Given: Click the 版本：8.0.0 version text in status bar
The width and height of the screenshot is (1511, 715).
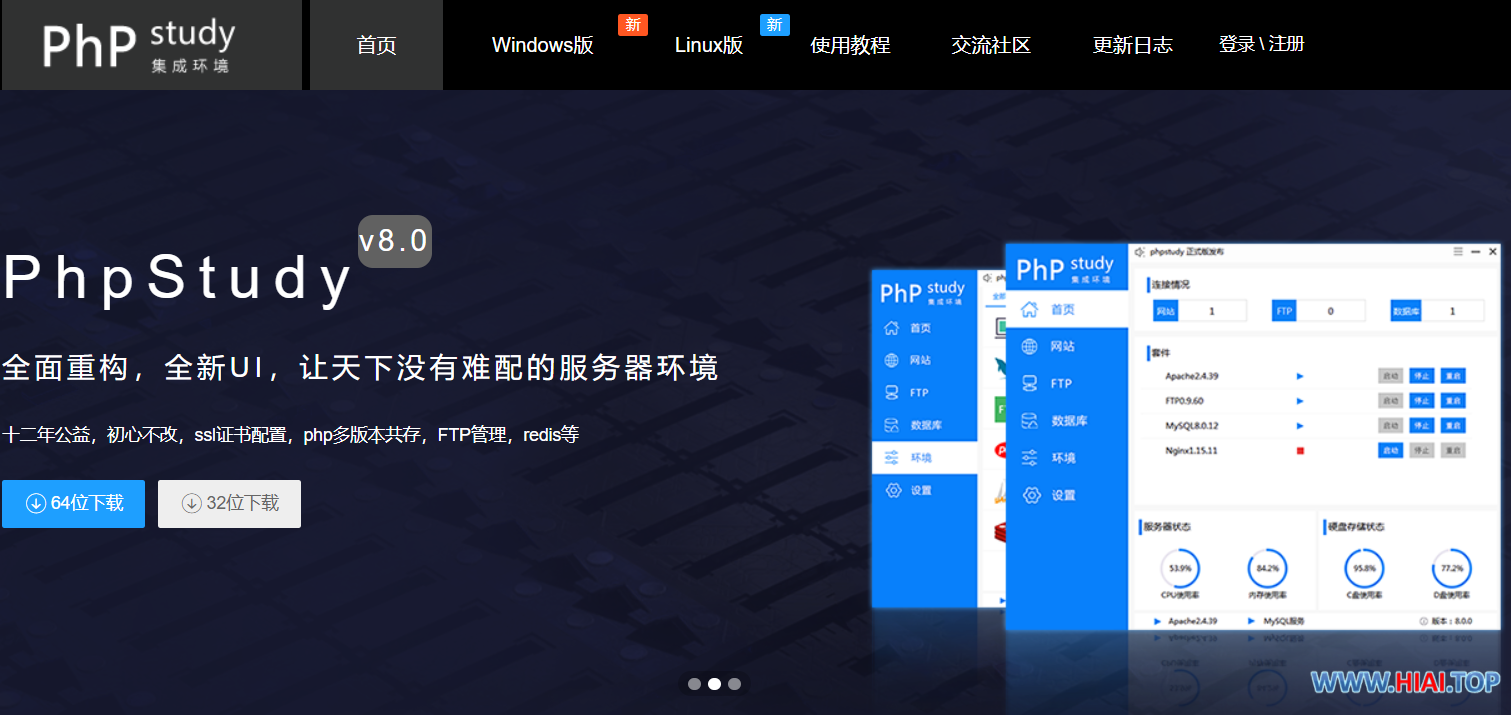Looking at the screenshot, I should [1452, 621].
